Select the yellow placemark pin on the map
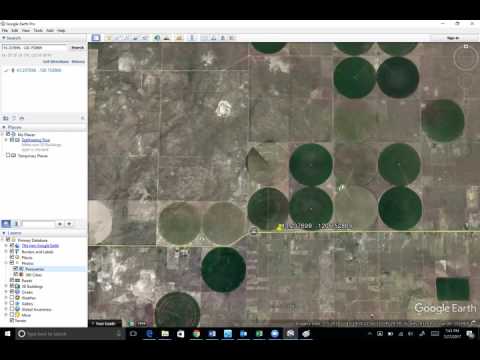 tap(280, 227)
